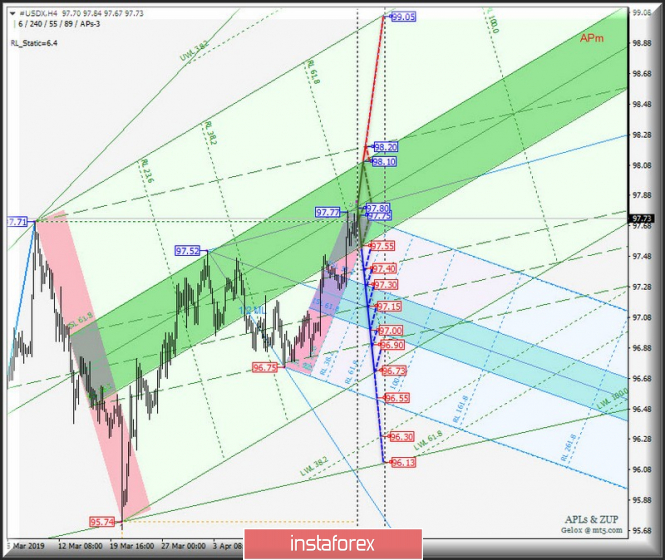
Task: Select the 97.52 price label
Action: 187,251
